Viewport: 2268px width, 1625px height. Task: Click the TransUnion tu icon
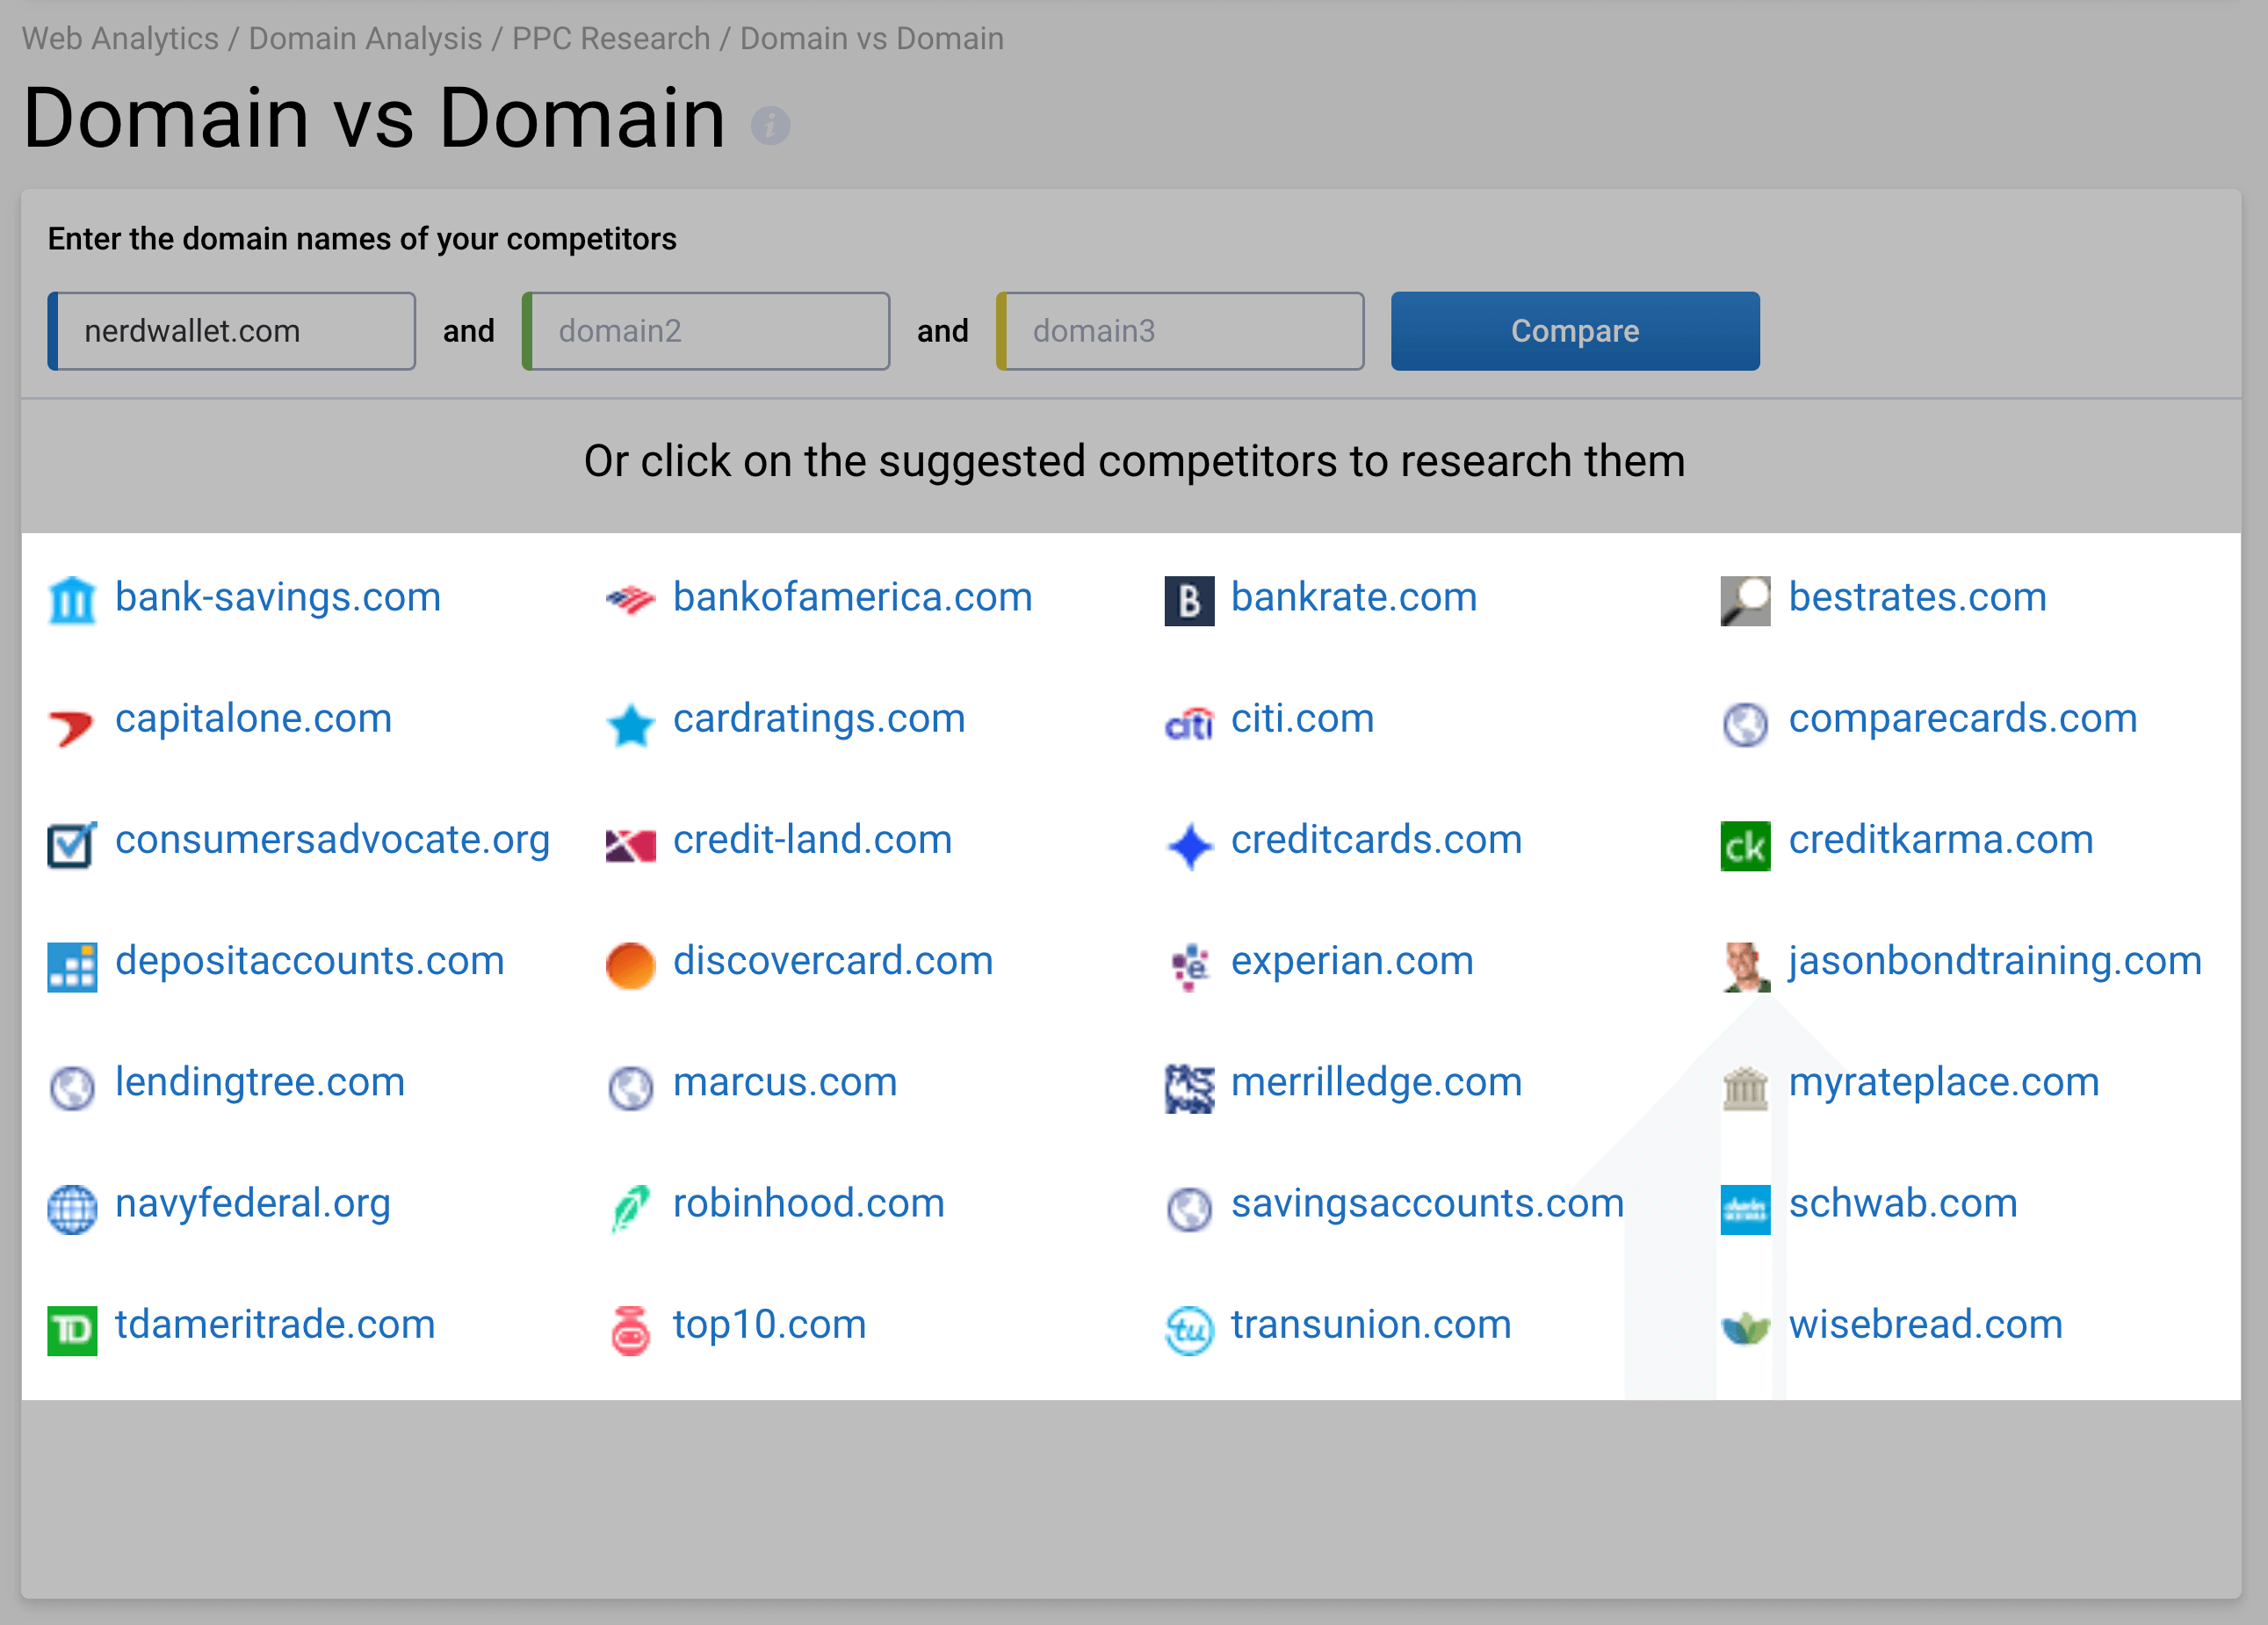(x=1189, y=1329)
